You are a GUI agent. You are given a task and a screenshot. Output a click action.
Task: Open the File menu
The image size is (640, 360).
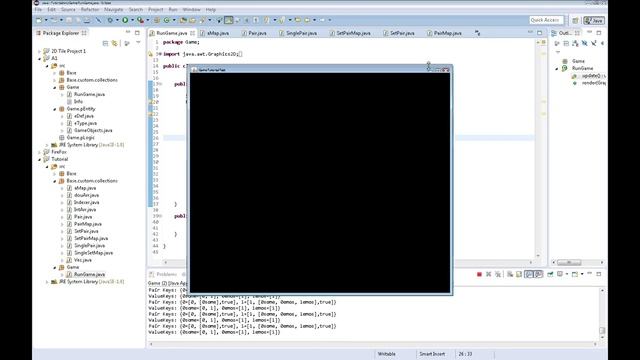click(x=38, y=9)
